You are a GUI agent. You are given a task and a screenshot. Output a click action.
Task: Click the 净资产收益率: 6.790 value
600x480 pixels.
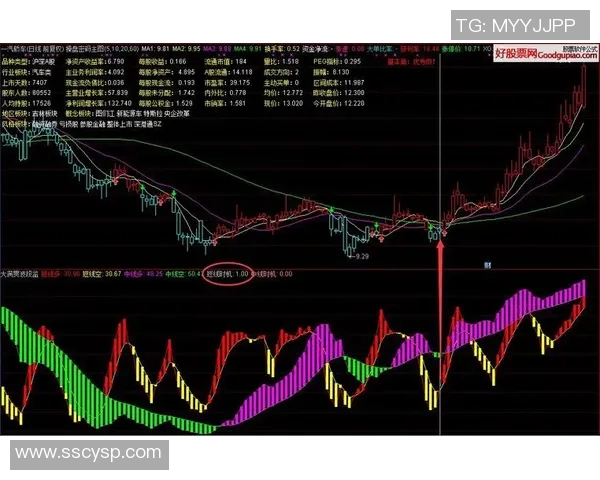coord(95,62)
